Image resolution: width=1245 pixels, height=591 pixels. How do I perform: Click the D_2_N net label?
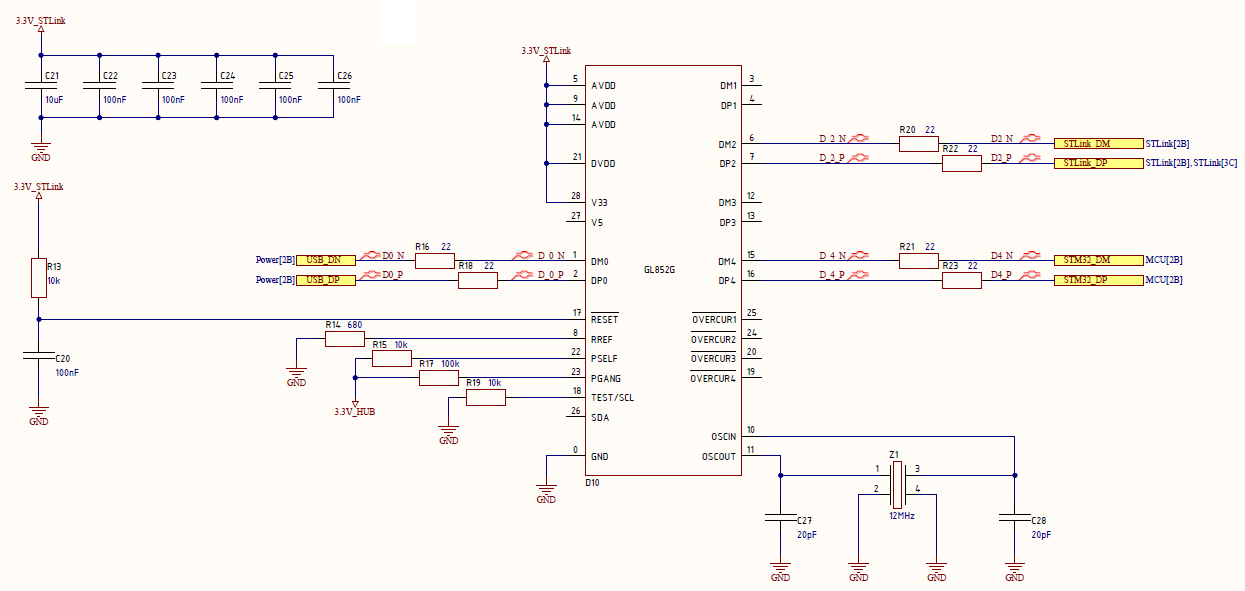point(832,138)
